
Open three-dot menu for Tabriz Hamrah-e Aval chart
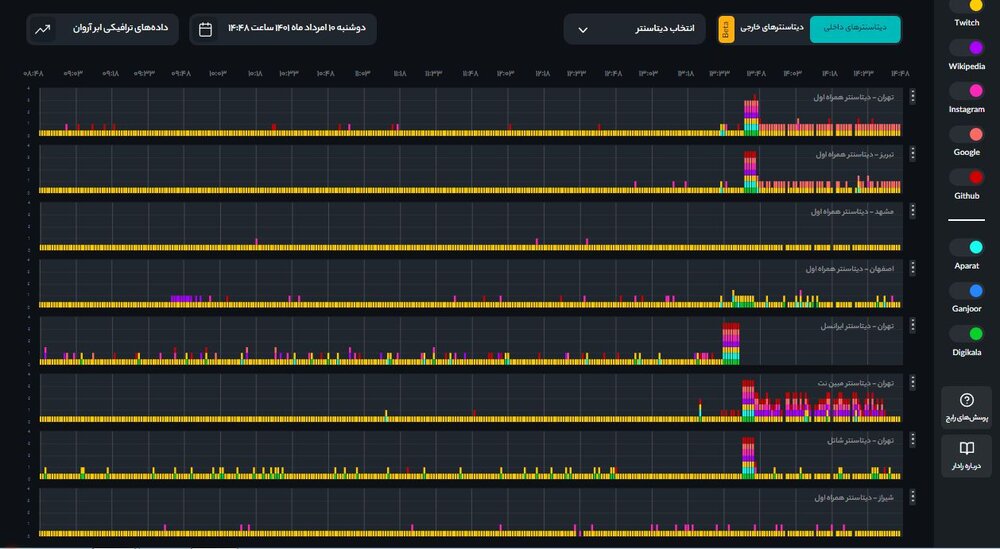tap(911, 155)
